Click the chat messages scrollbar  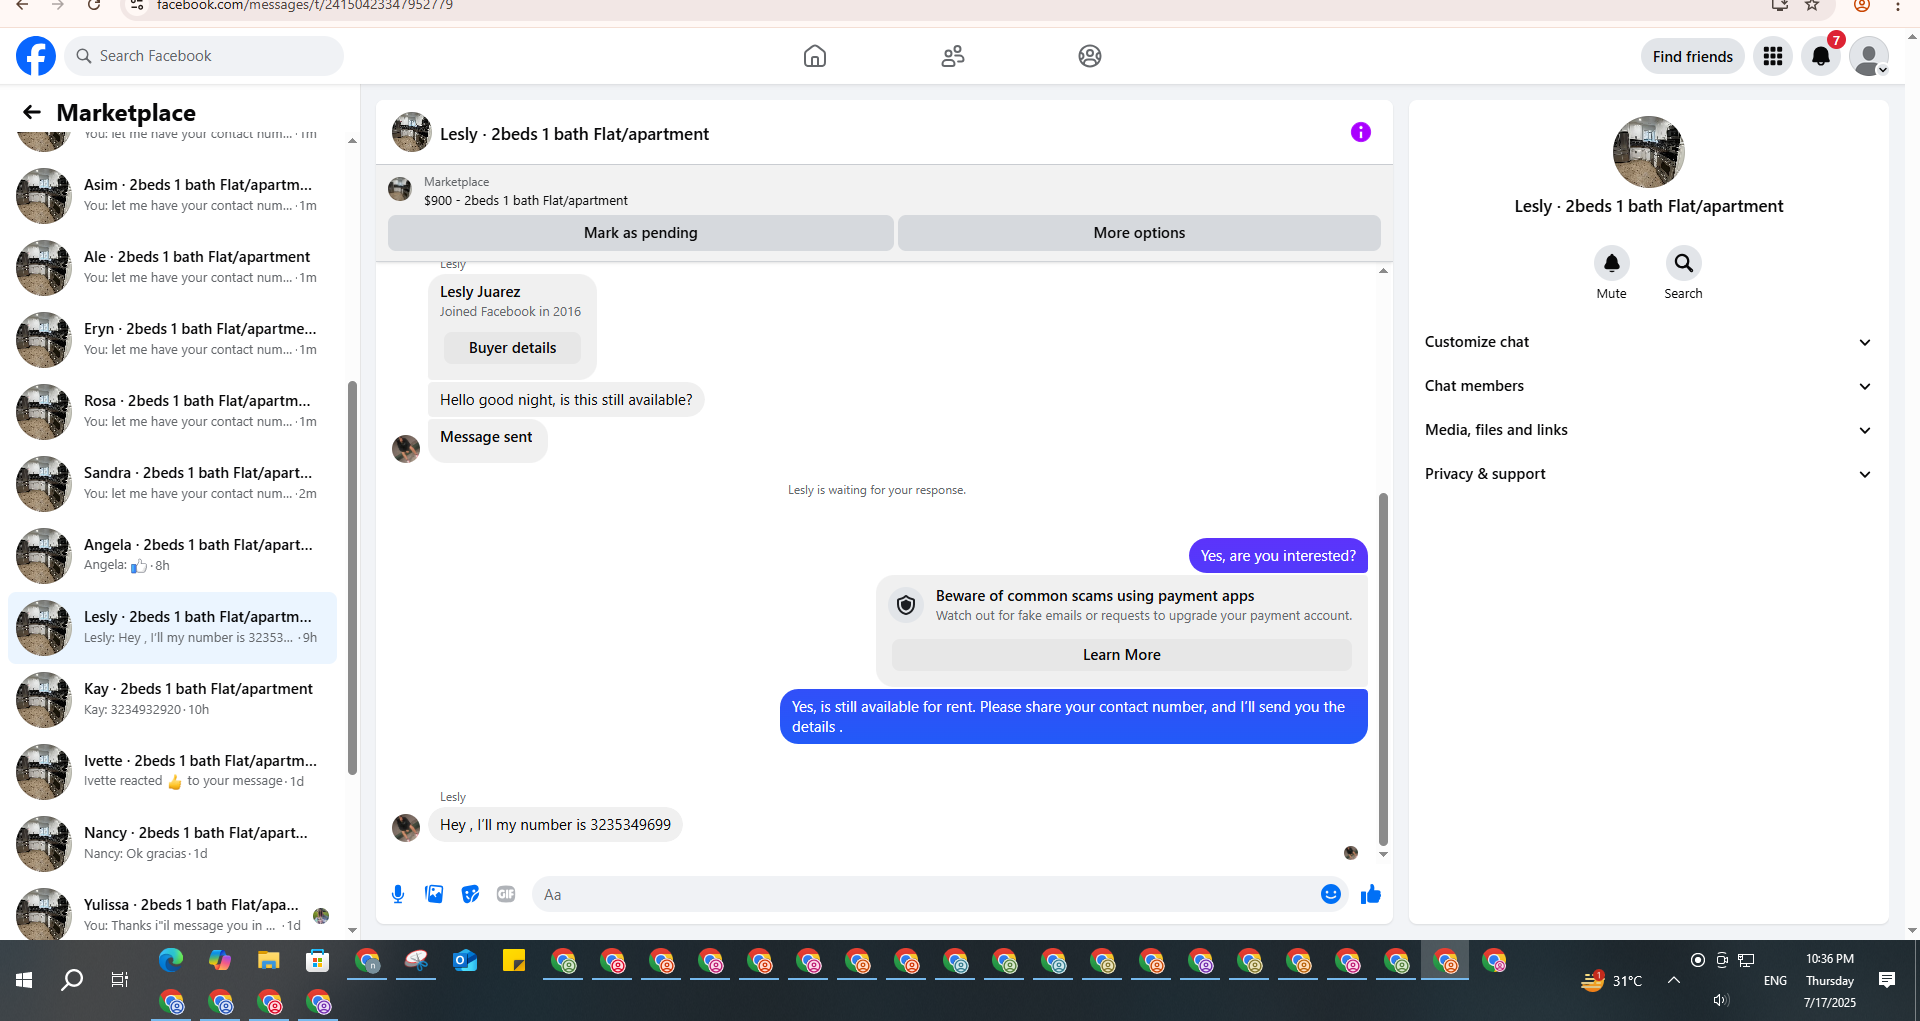click(1383, 669)
